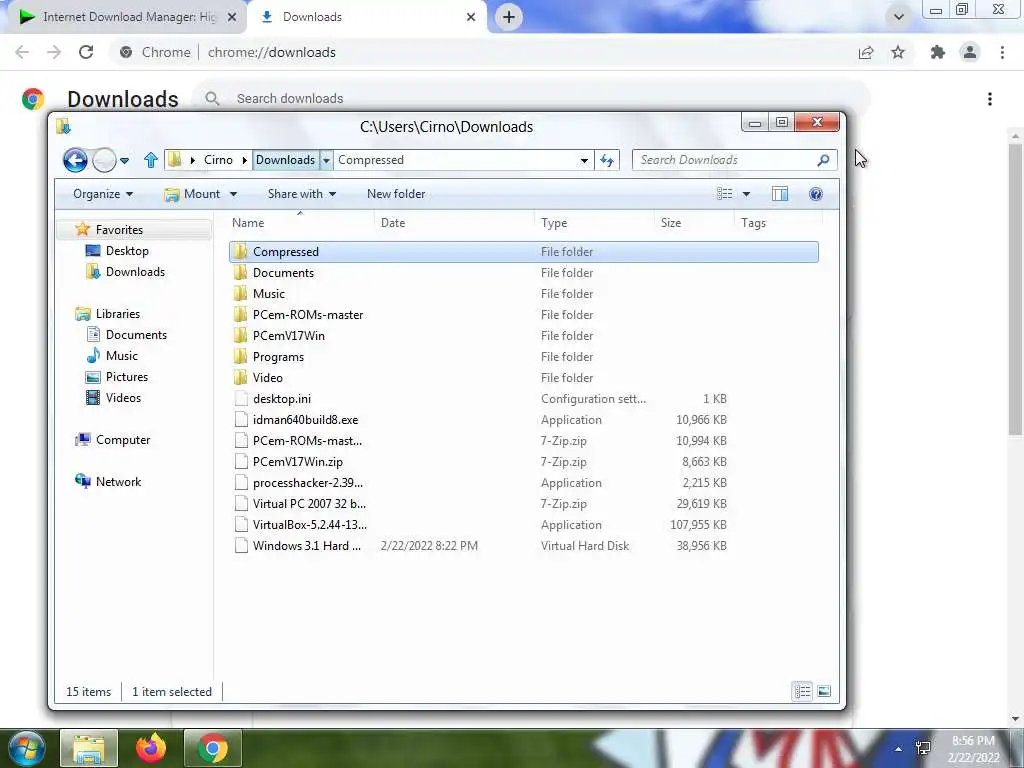Image resolution: width=1024 pixels, height=768 pixels.
Task: Open Chrome three-dot main menu
Action: point(1002,52)
